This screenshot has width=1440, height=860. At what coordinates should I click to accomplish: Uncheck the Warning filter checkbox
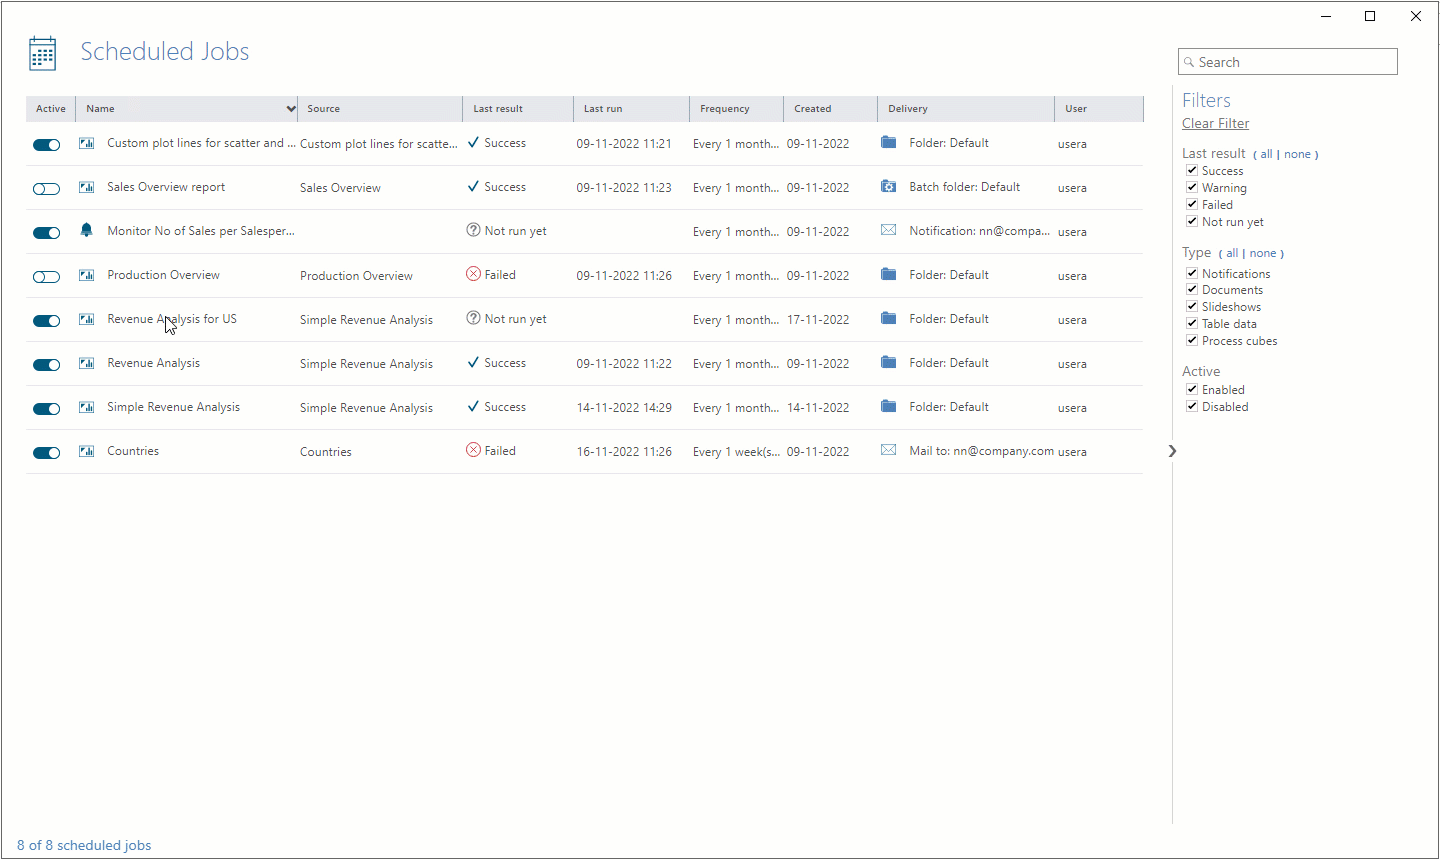click(1192, 187)
